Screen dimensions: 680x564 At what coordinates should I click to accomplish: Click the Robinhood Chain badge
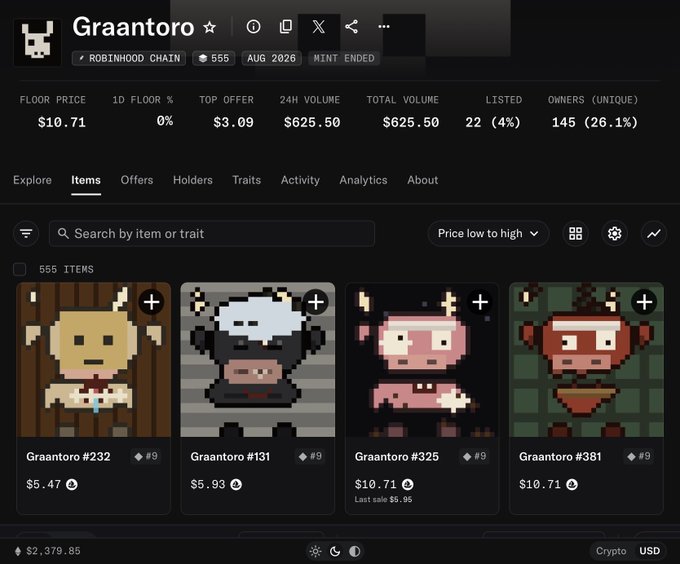pos(129,58)
